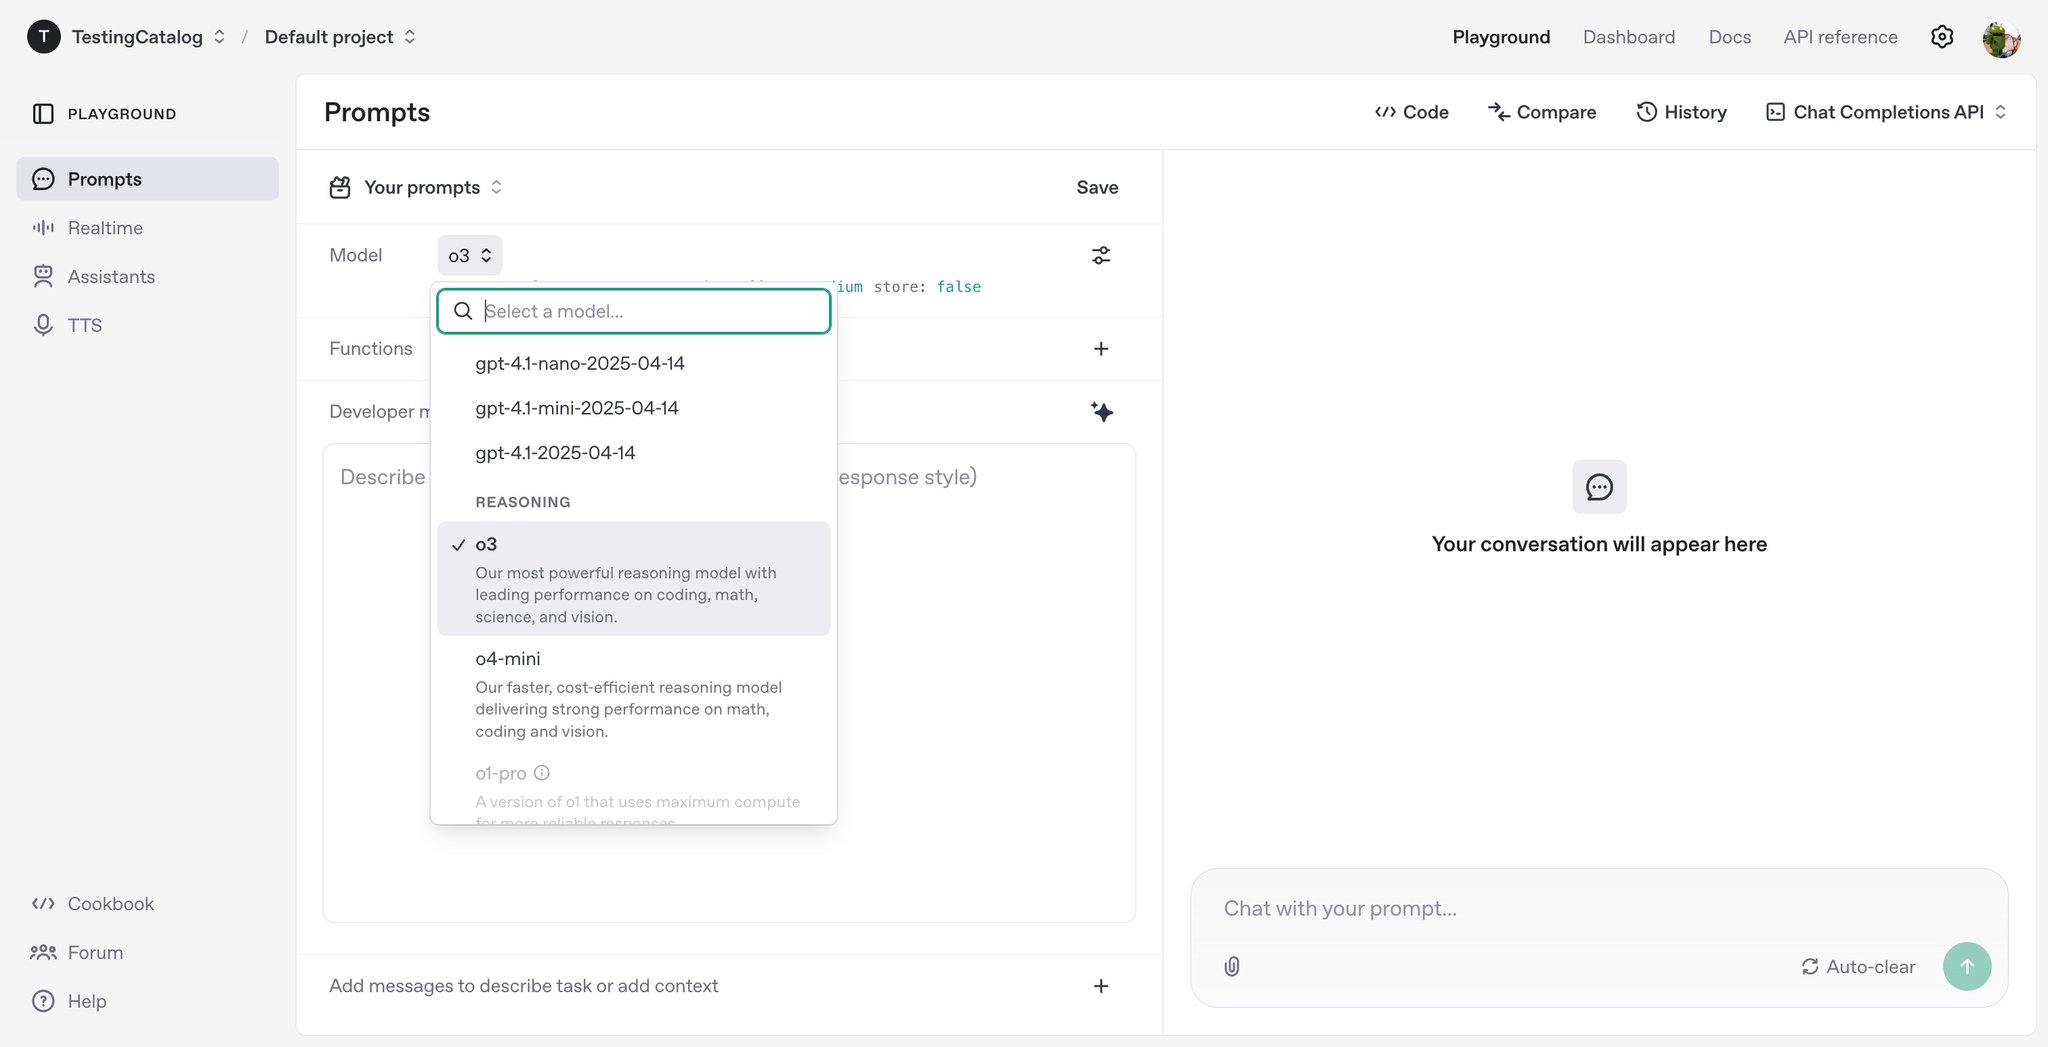
Task: Click the conversation bubble placeholder icon
Action: [x=1599, y=487]
